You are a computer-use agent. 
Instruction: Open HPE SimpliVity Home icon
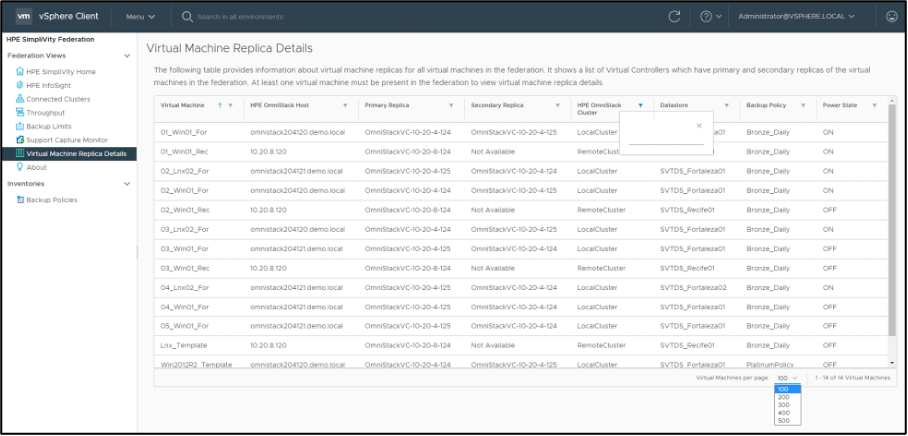20,72
